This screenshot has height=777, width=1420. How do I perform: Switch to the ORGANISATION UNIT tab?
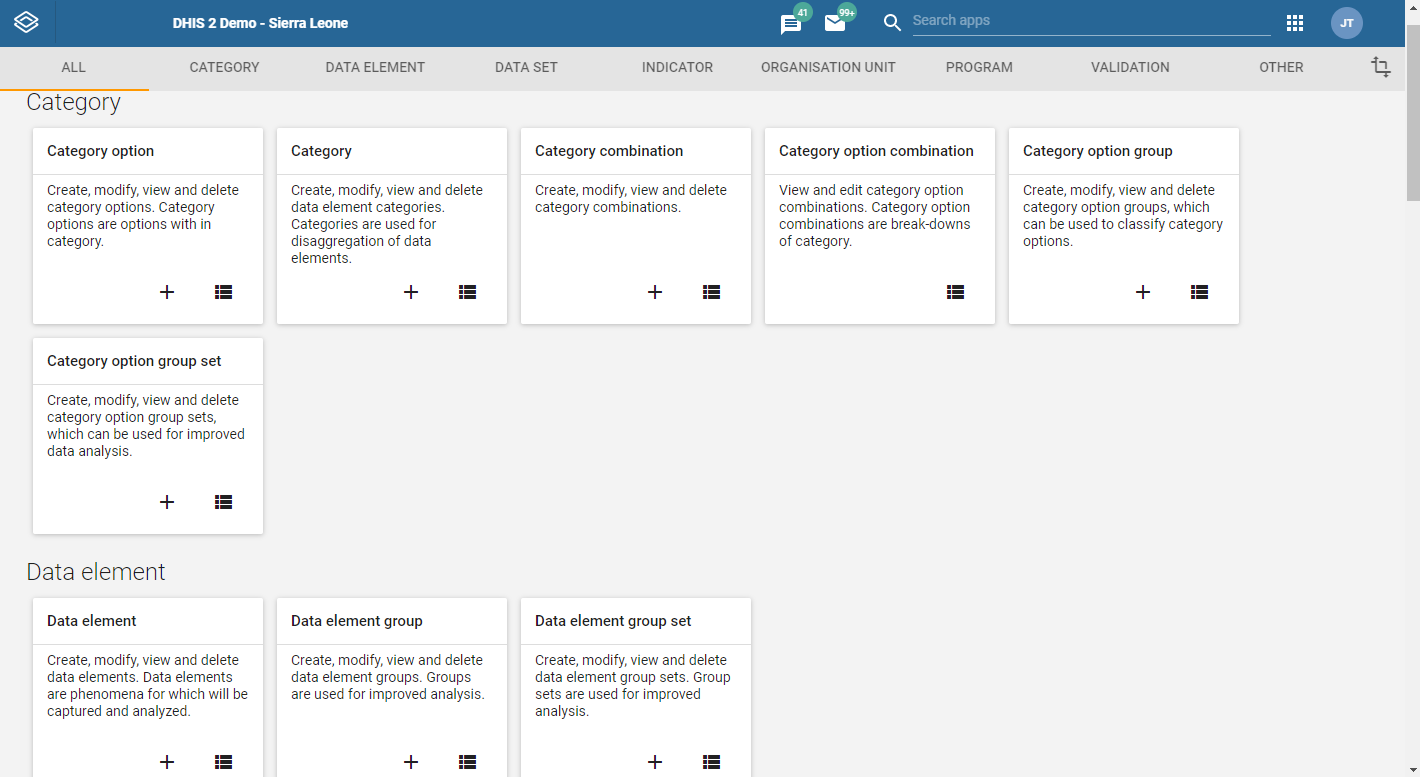click(828, 68)
